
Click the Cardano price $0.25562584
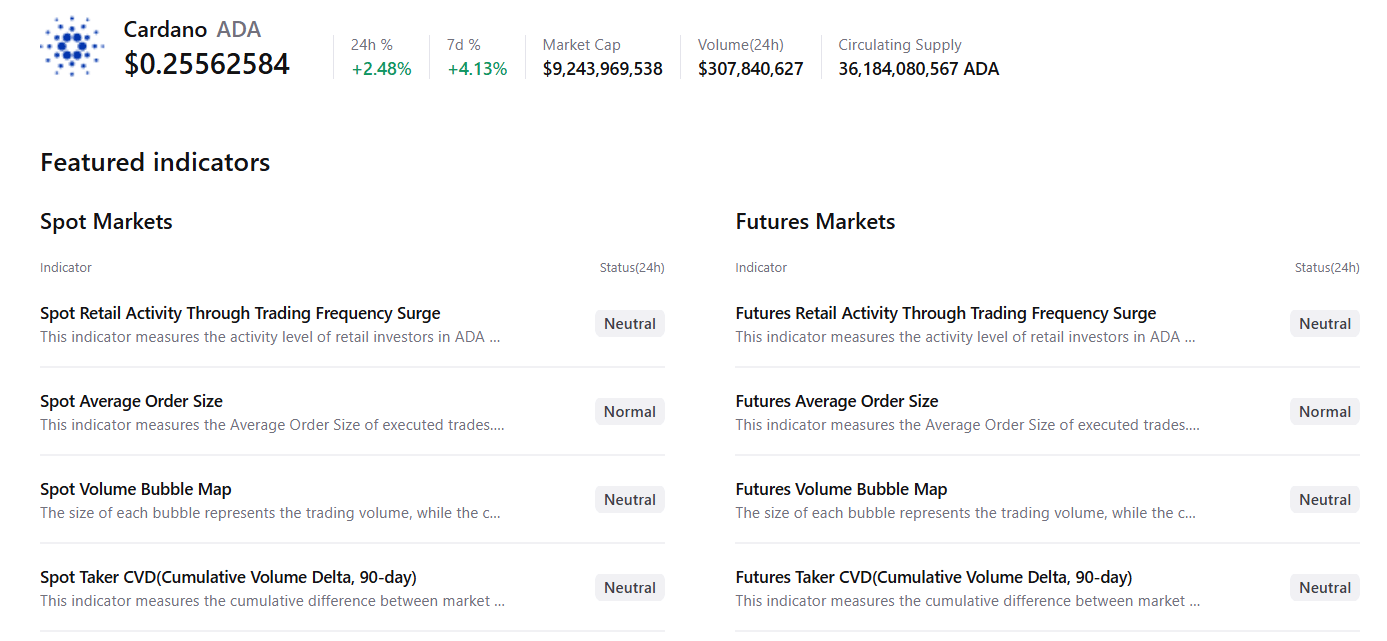pyautogui.click(x=207, y=64)
